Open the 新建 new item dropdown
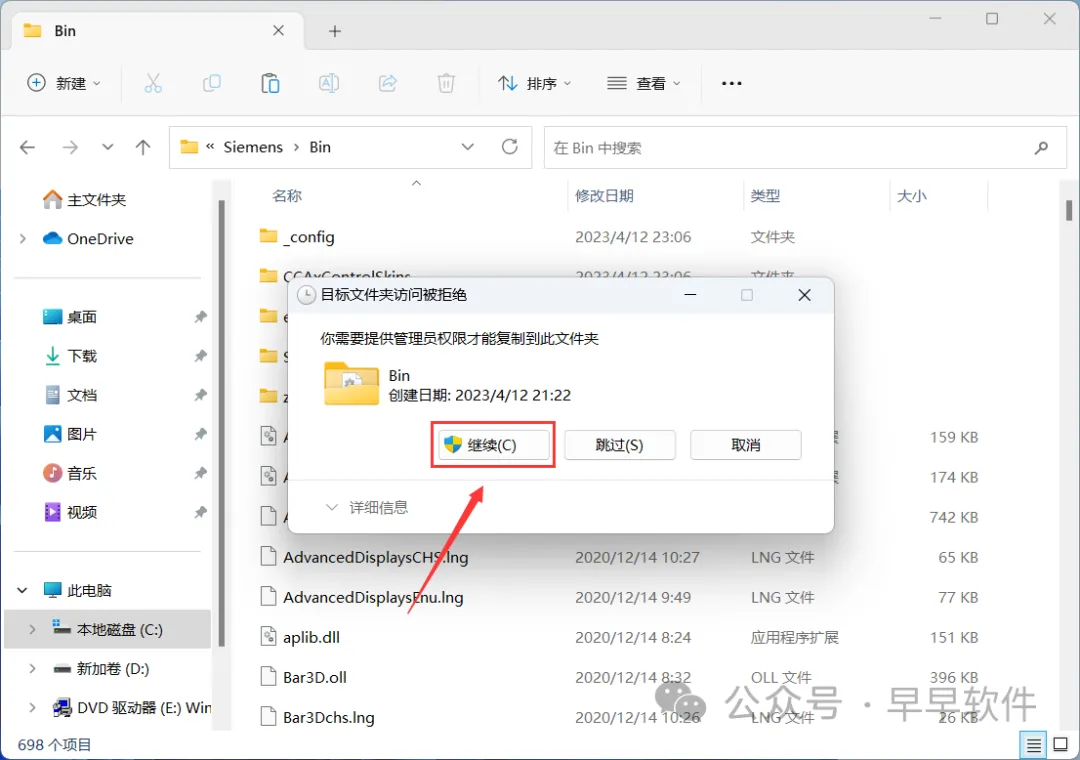 click(x=64, y=83)
